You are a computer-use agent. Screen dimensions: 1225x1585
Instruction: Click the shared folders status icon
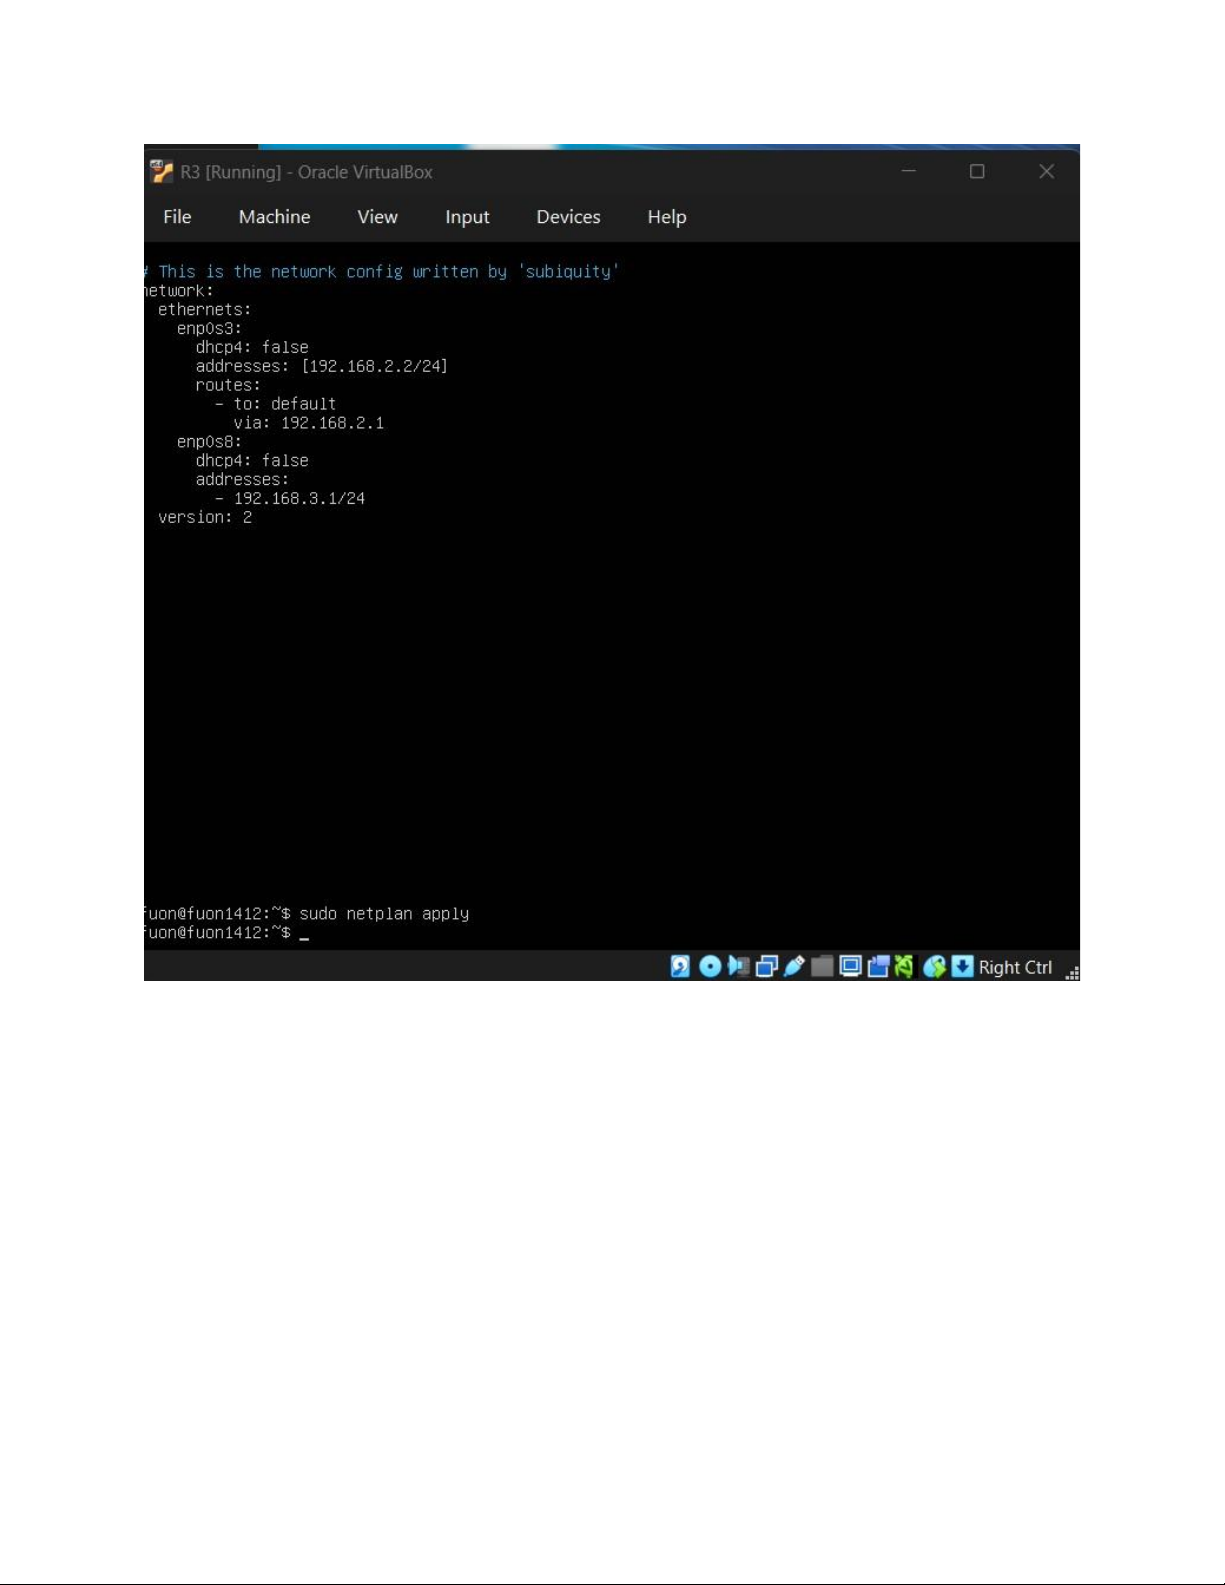(822, 966)
